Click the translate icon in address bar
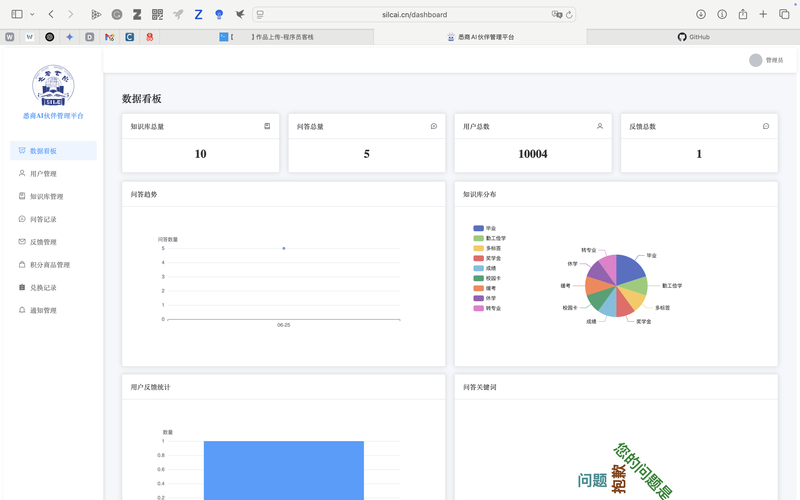The image size is (800, 500). (557, 15)
